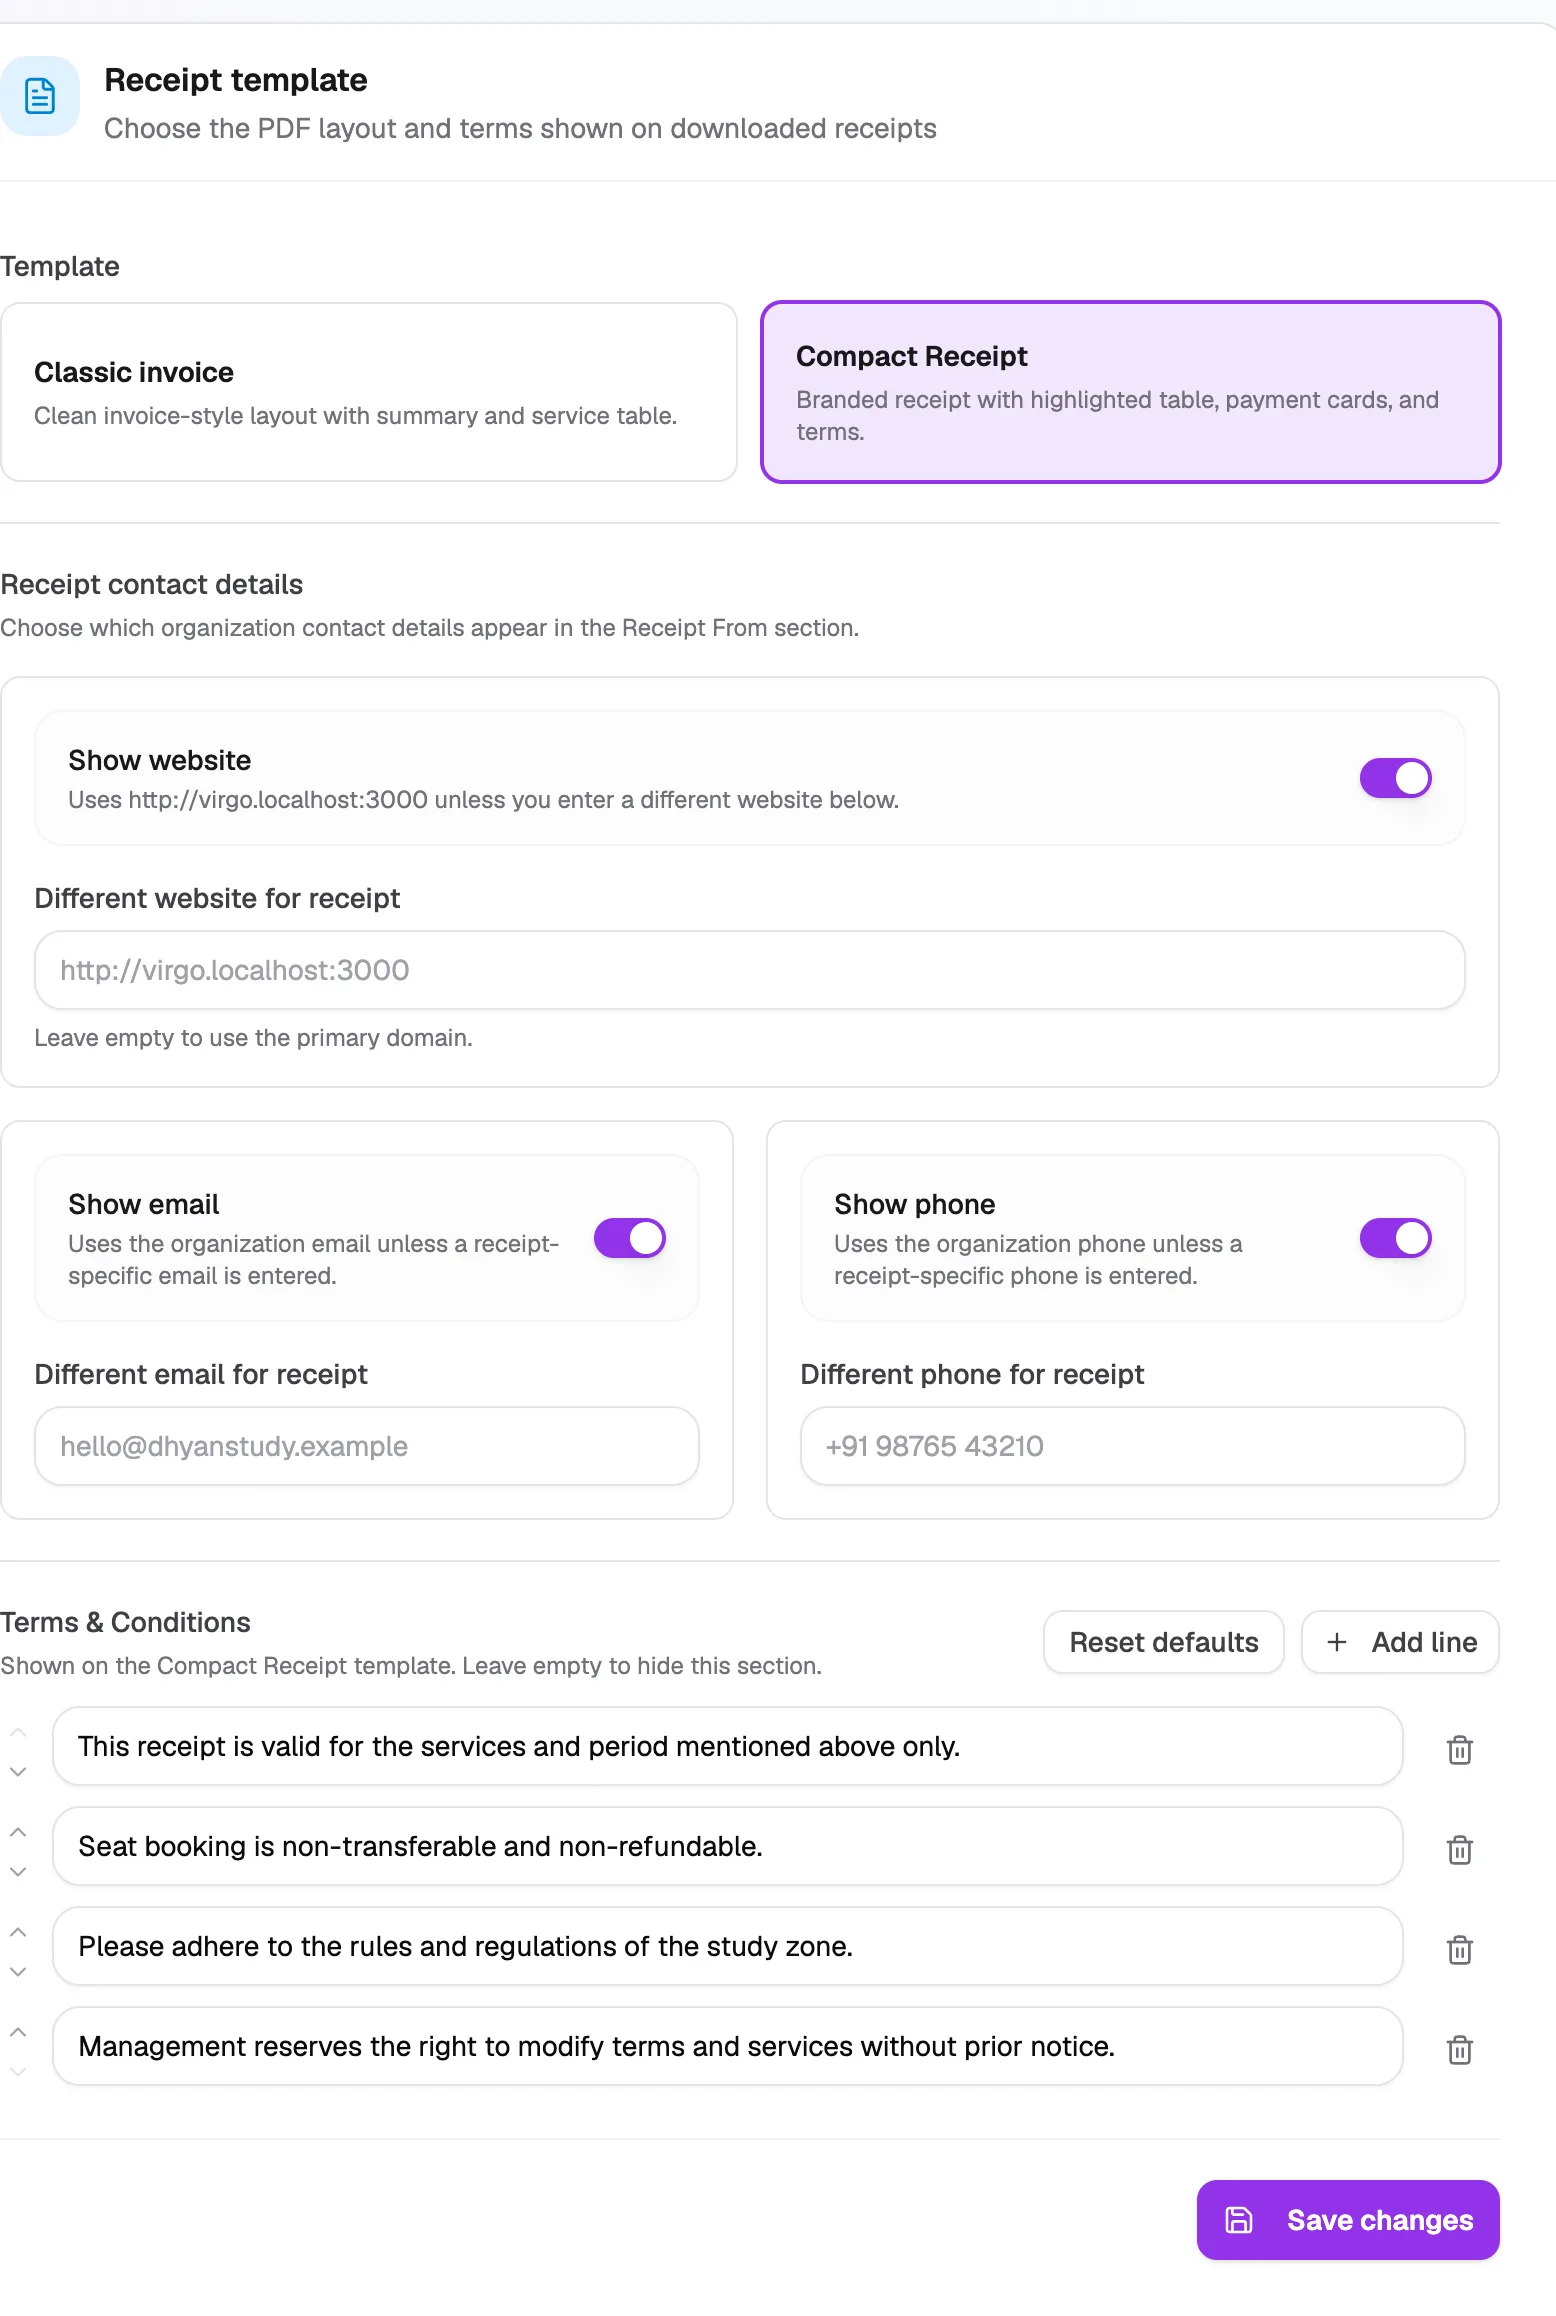The width and height of the screenshot is (1556, 2316).
Task: Click Reset defaults for terms
Action: coord(1164,1642)
